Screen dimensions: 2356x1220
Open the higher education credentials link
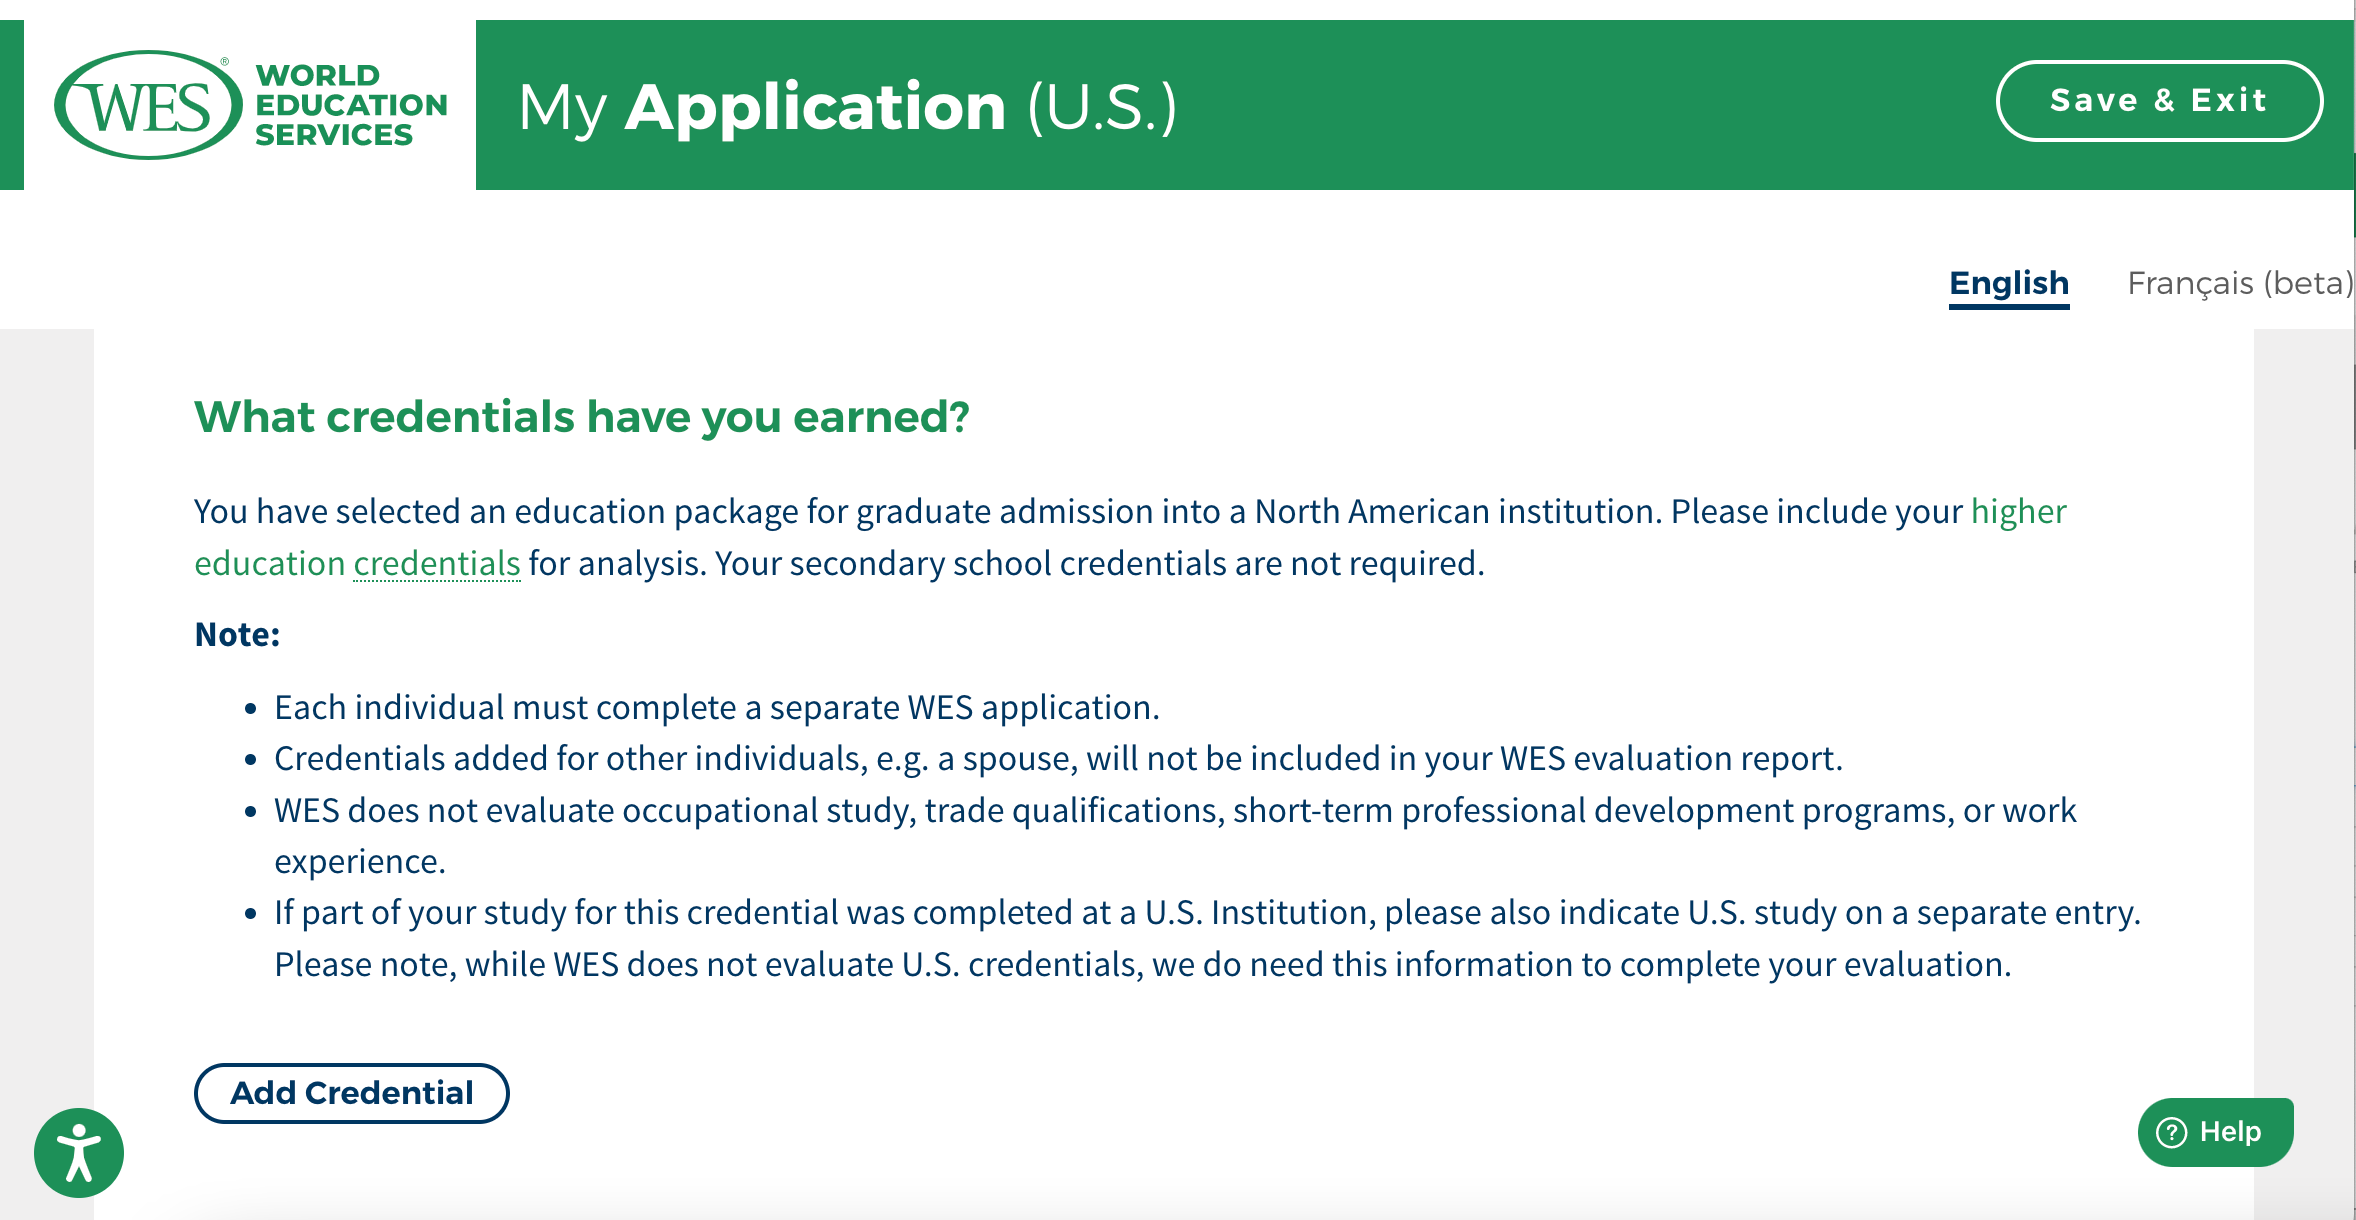point(2018,512)
